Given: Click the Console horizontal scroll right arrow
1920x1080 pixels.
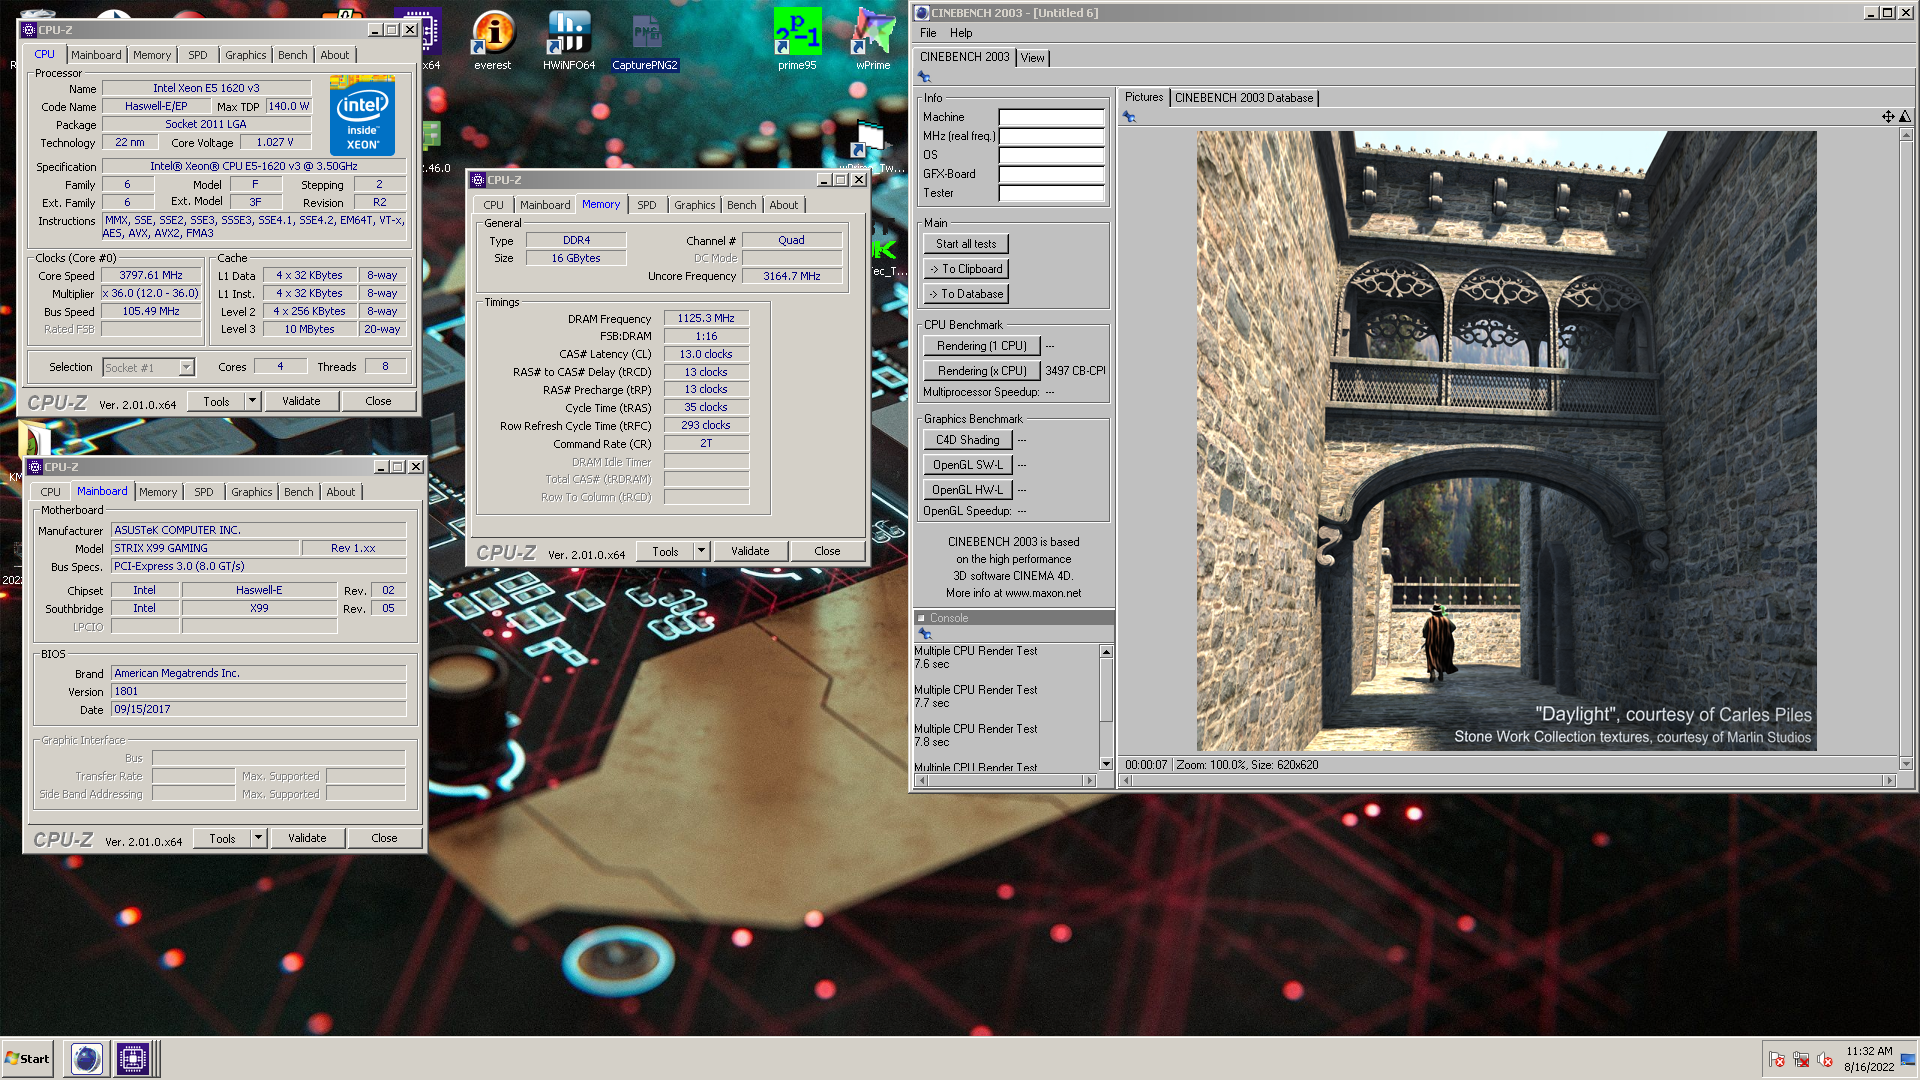Looking at the screenshot, I should click(1090, 780).
